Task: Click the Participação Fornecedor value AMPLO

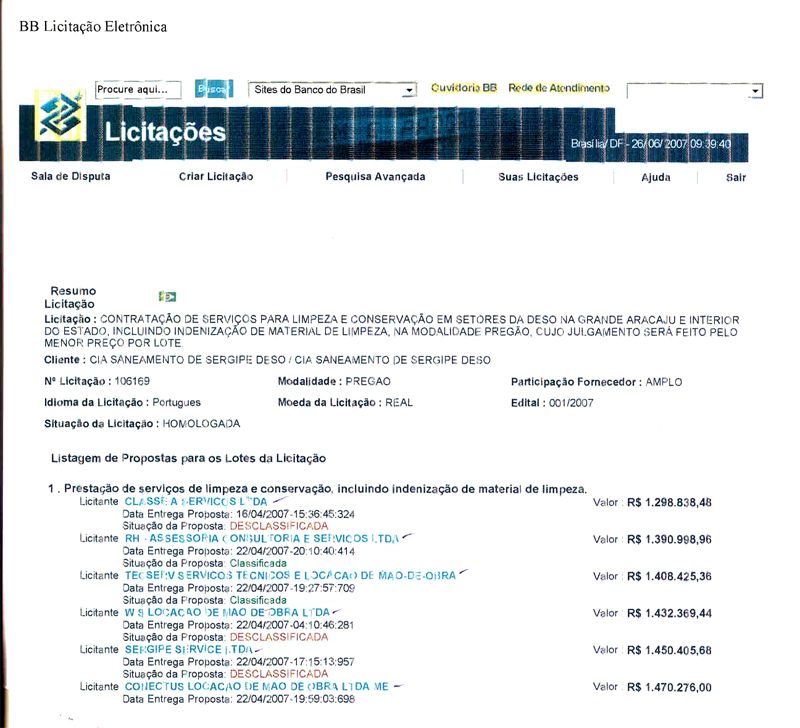Action: click(664, 382)
